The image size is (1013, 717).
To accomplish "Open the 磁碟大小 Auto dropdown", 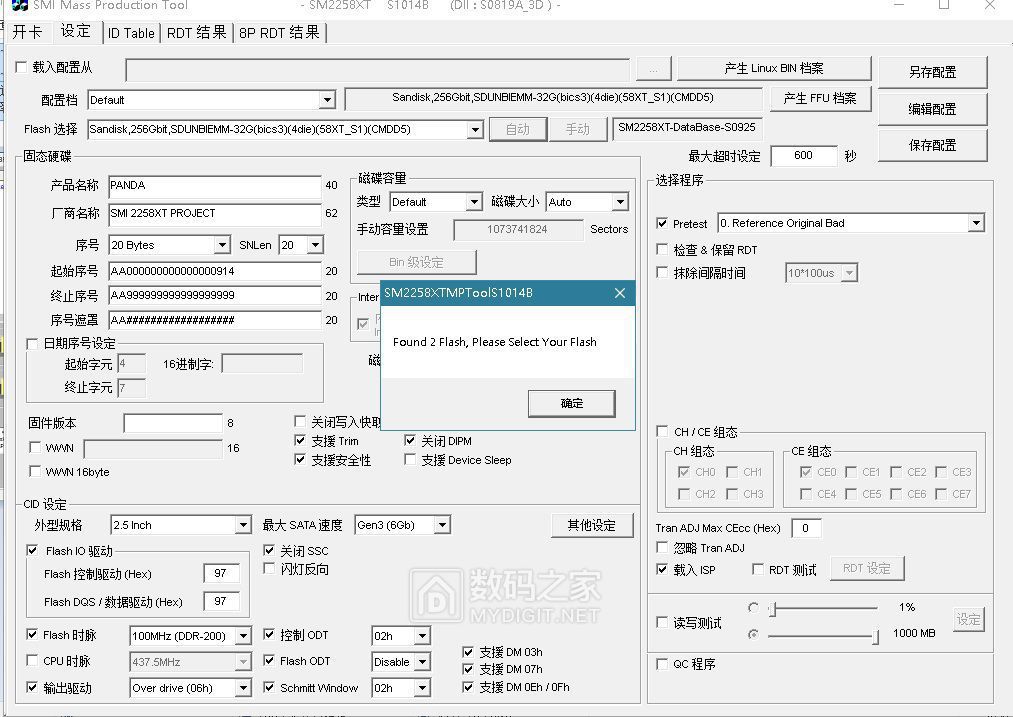I will [x=620, y=202].
